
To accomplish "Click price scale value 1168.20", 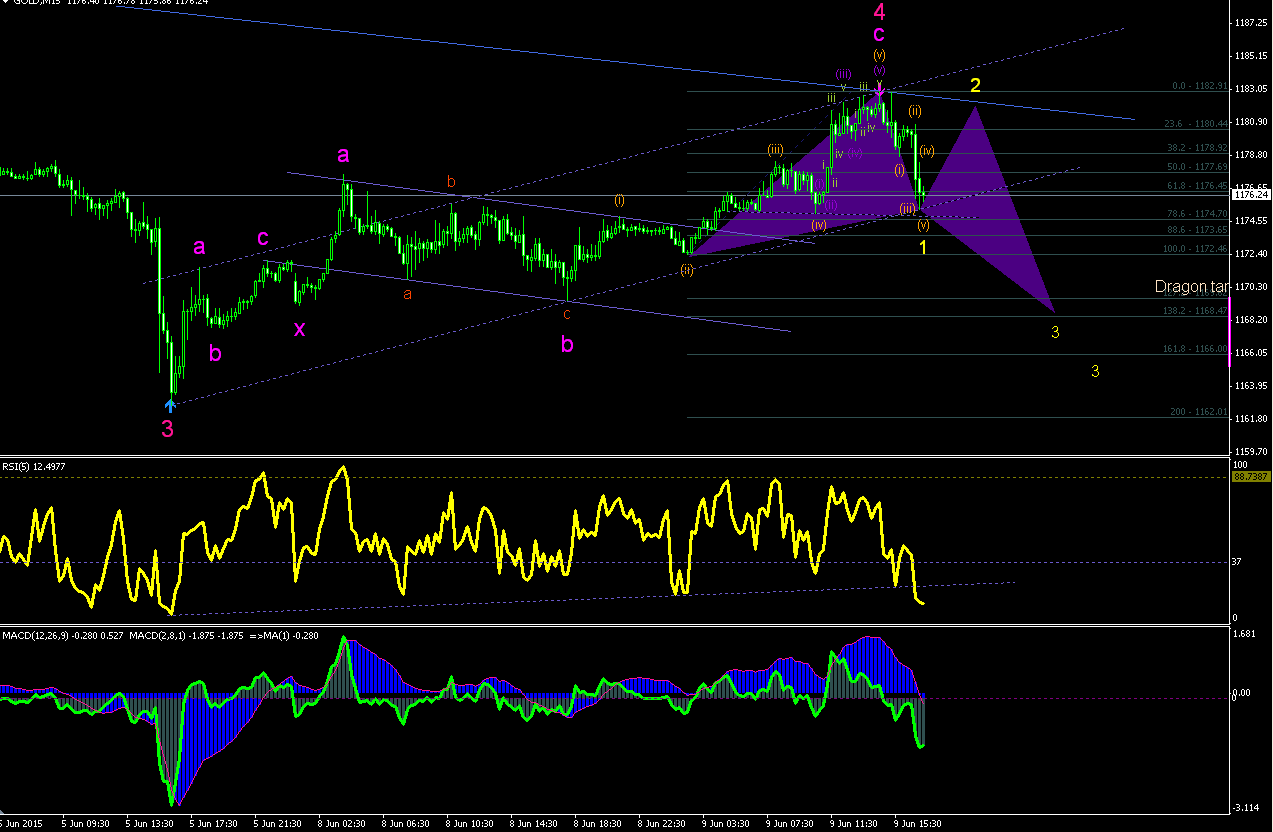I will [x=1253, y=319].
